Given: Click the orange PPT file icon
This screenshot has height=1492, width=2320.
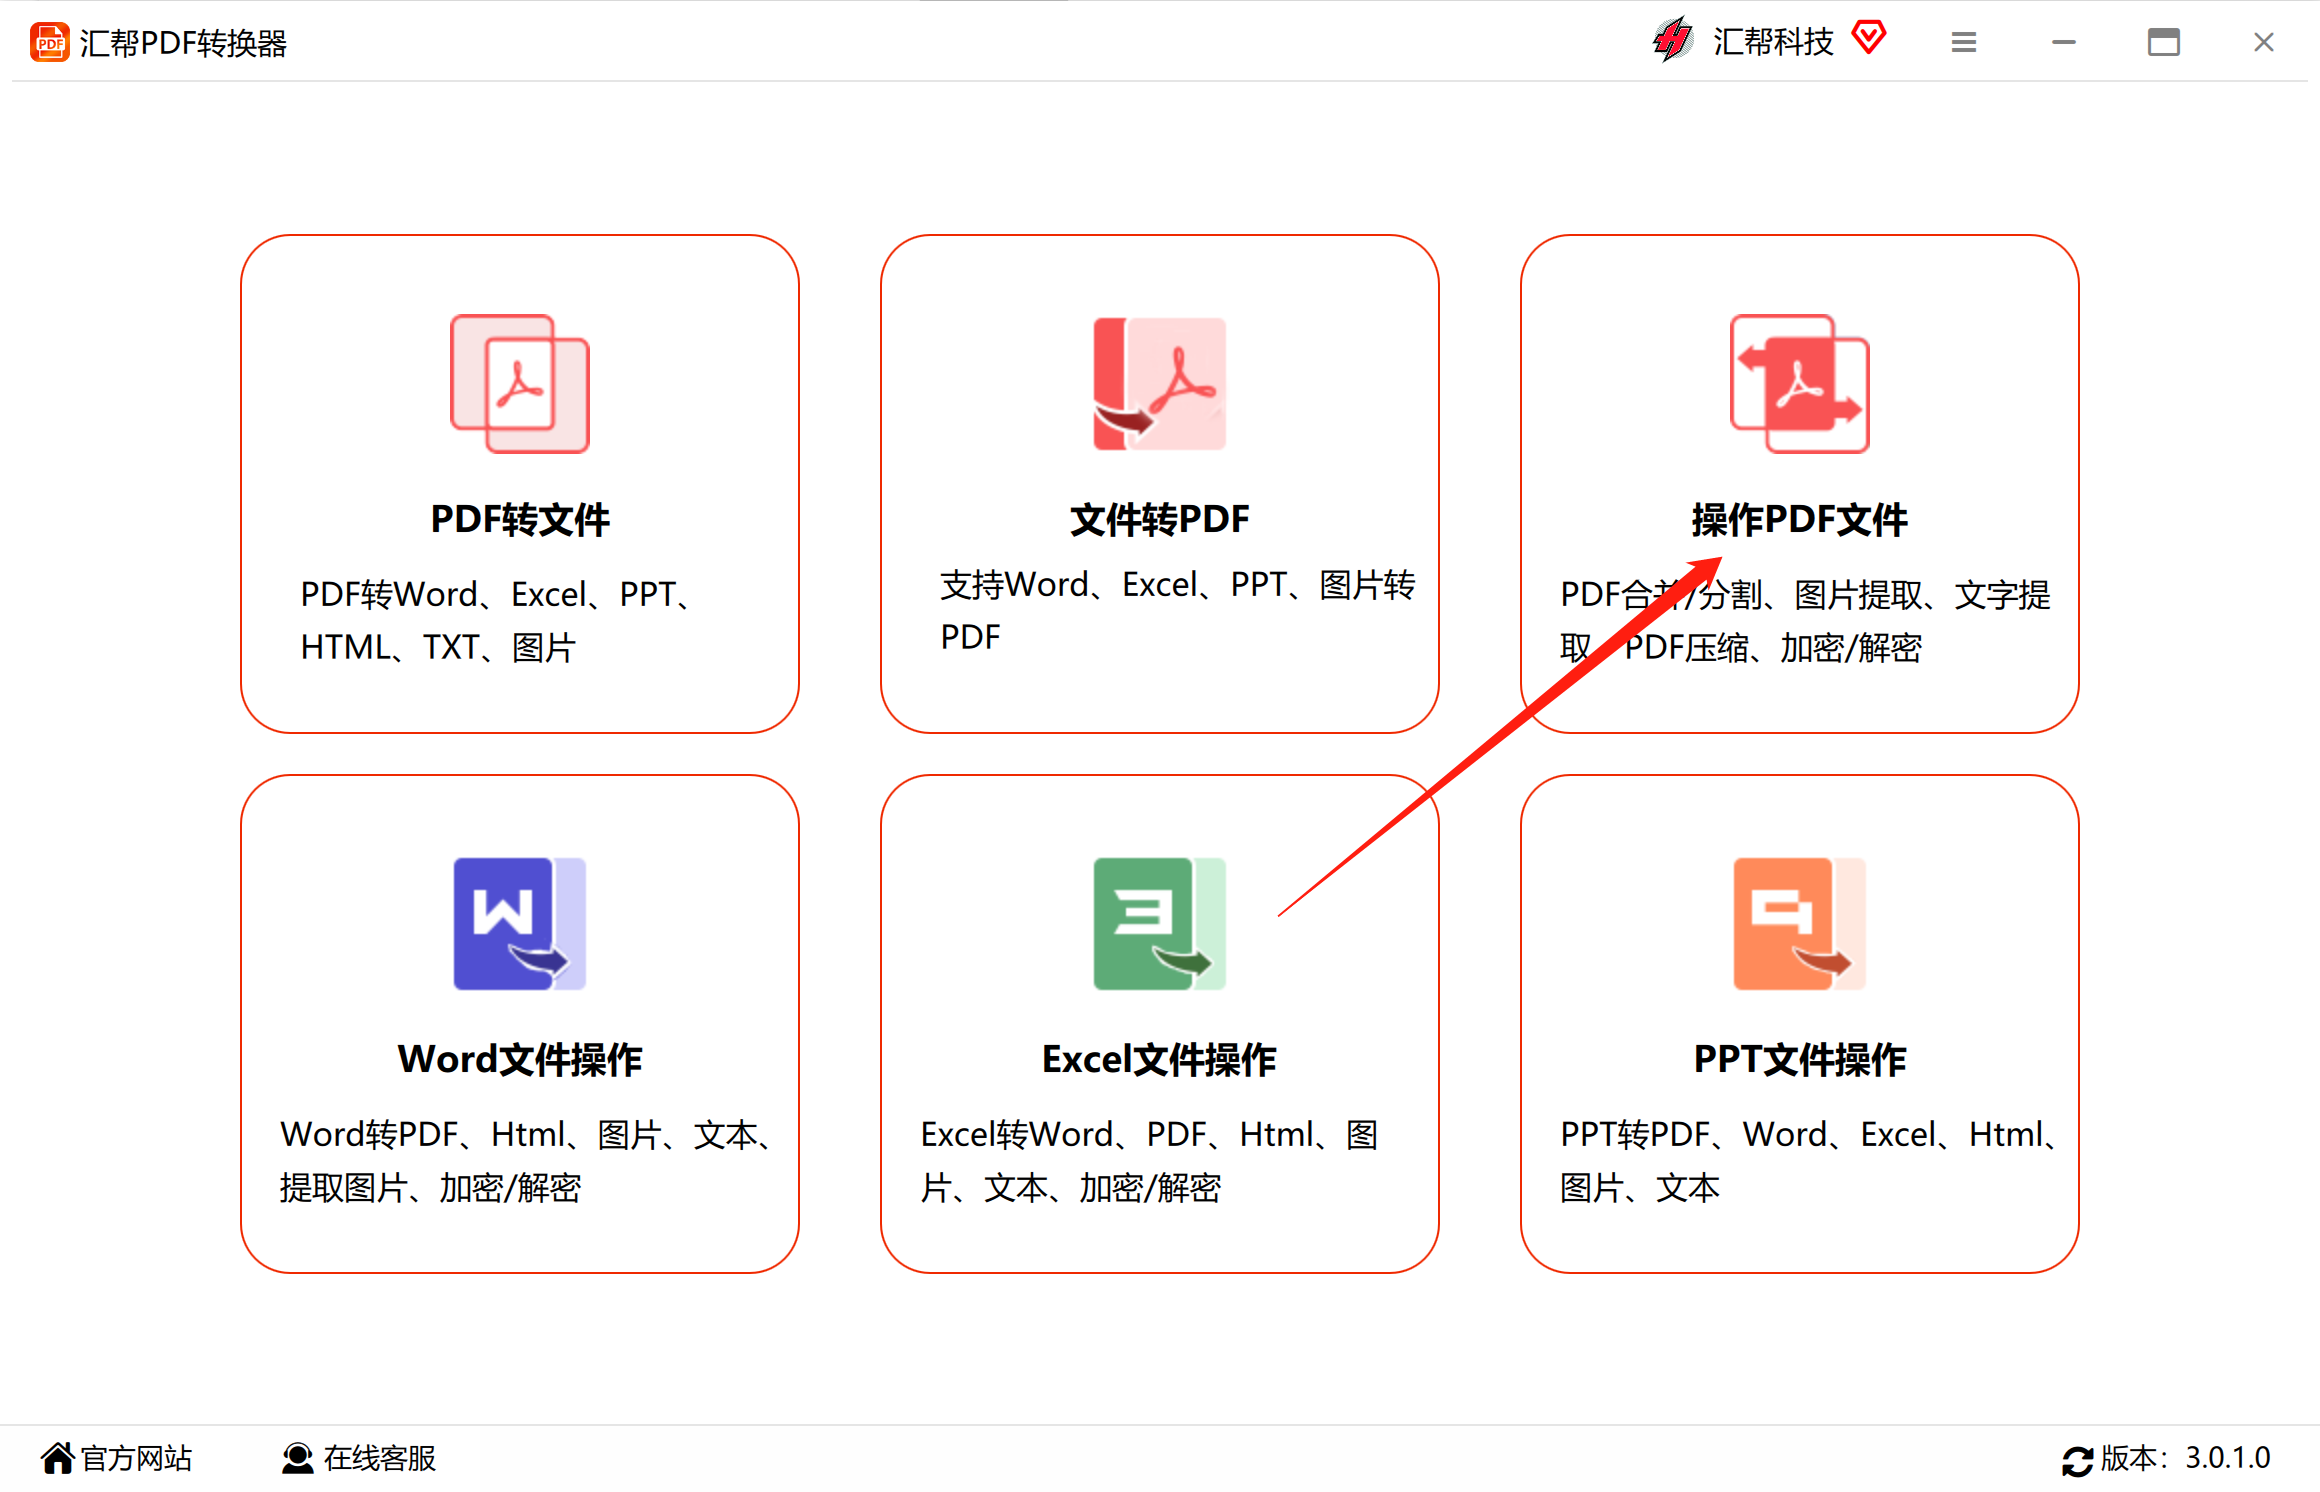Looking at the screenshot, I should point(1800,924).
